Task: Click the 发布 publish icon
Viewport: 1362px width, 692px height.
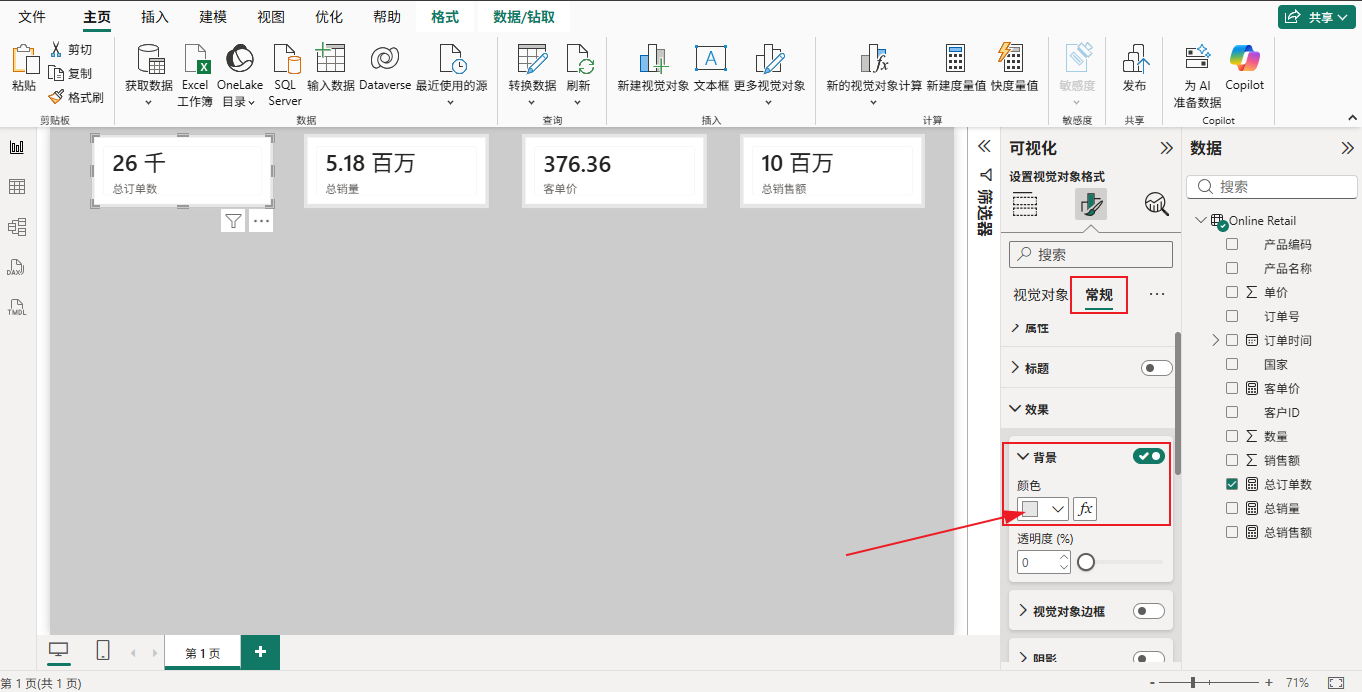Action: coord(1134,59)
